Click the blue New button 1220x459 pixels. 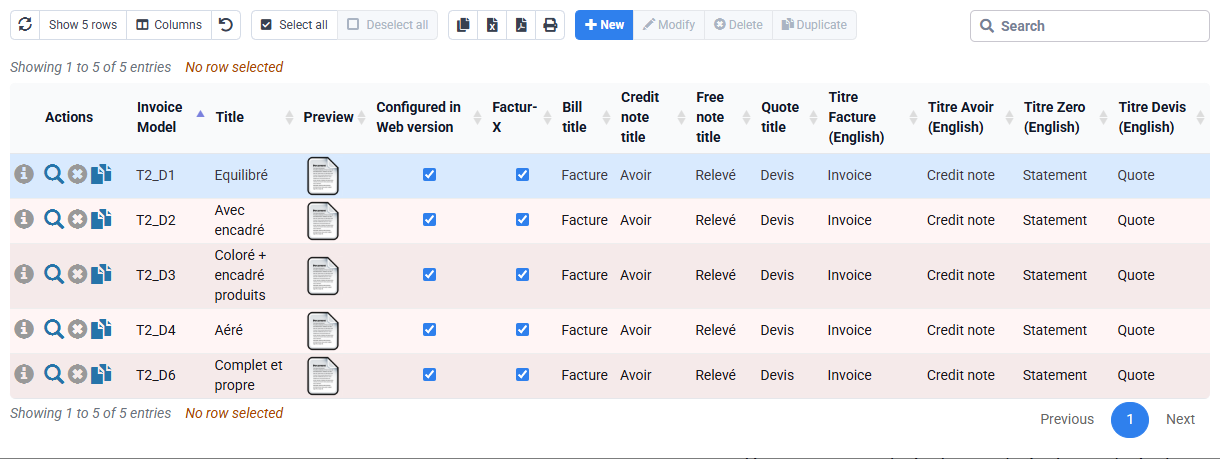click(604, 25)
